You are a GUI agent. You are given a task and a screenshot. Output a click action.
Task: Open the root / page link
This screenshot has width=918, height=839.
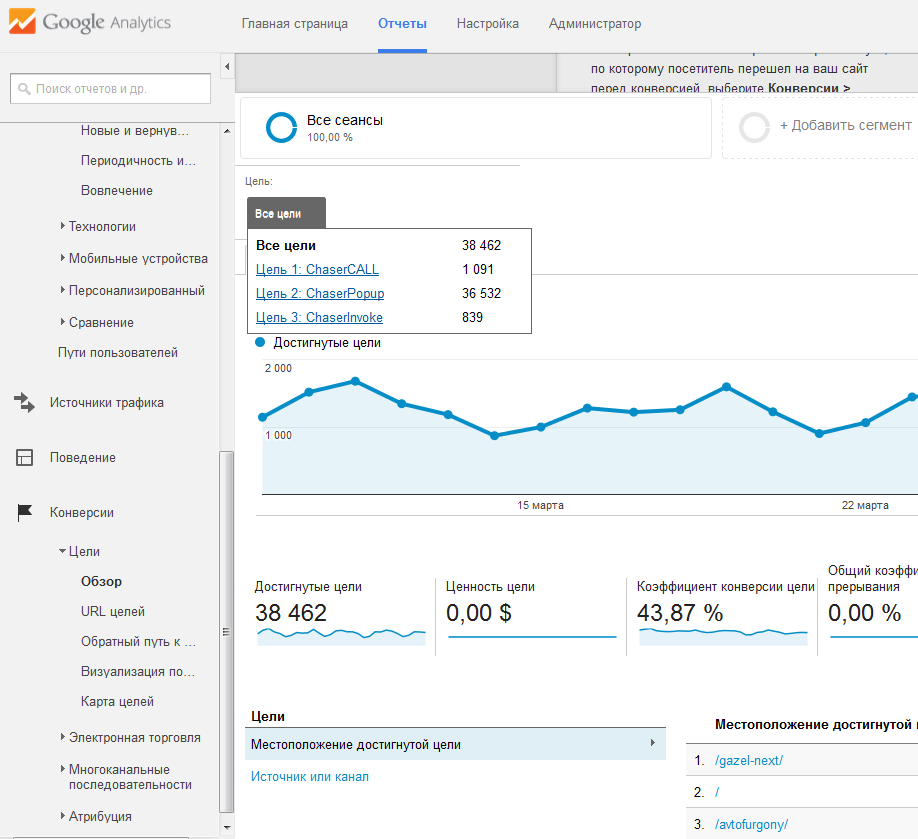pyautogui.click(x=717, y=792)
